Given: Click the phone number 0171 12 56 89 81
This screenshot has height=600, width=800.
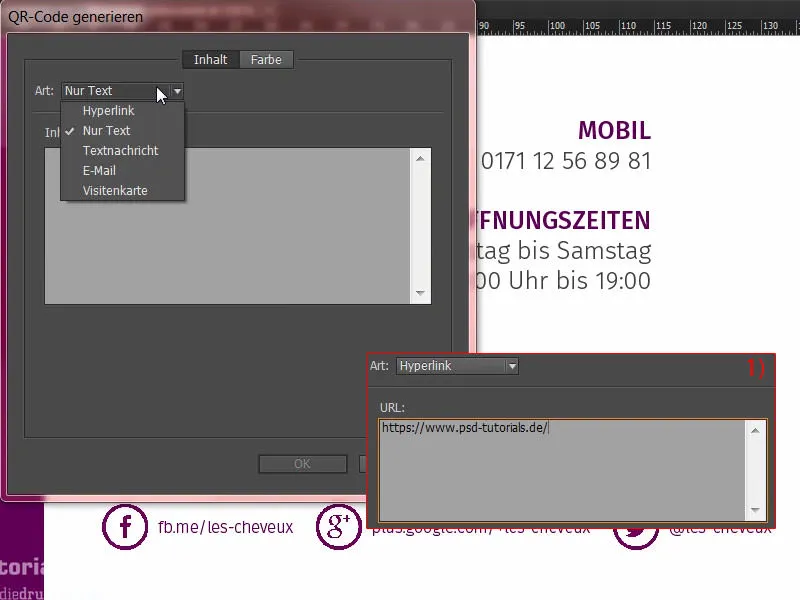Looking at the screenshot, I should 566,161.
